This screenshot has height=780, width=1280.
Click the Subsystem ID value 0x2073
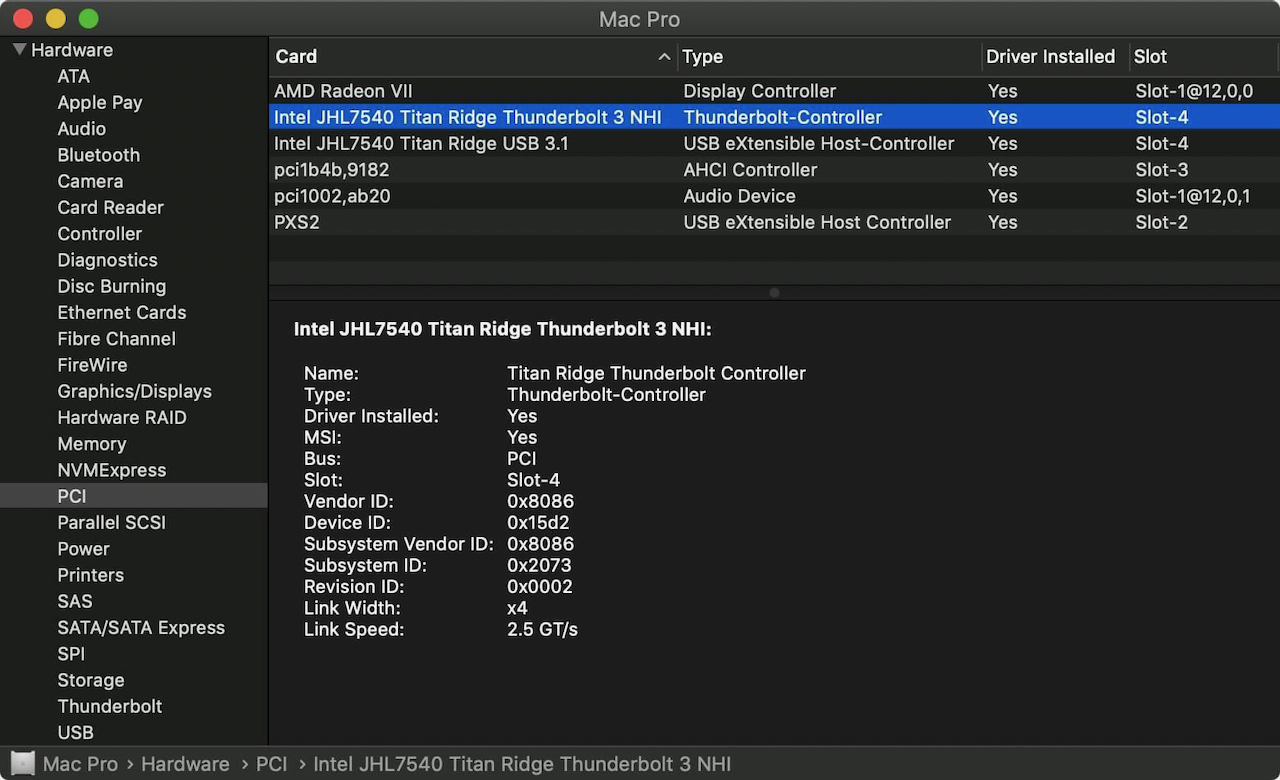click(539, 566)
